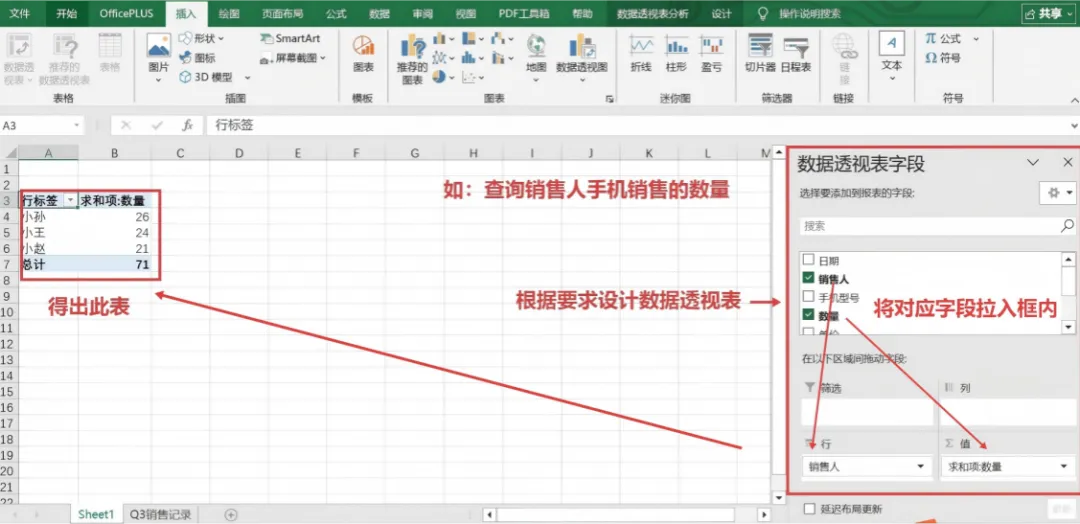The height and width of the screenshot is (524, 1080).
Task: Open the 图表 group dialog launcher
Action: pyautogui.click(x=610, y=99)
